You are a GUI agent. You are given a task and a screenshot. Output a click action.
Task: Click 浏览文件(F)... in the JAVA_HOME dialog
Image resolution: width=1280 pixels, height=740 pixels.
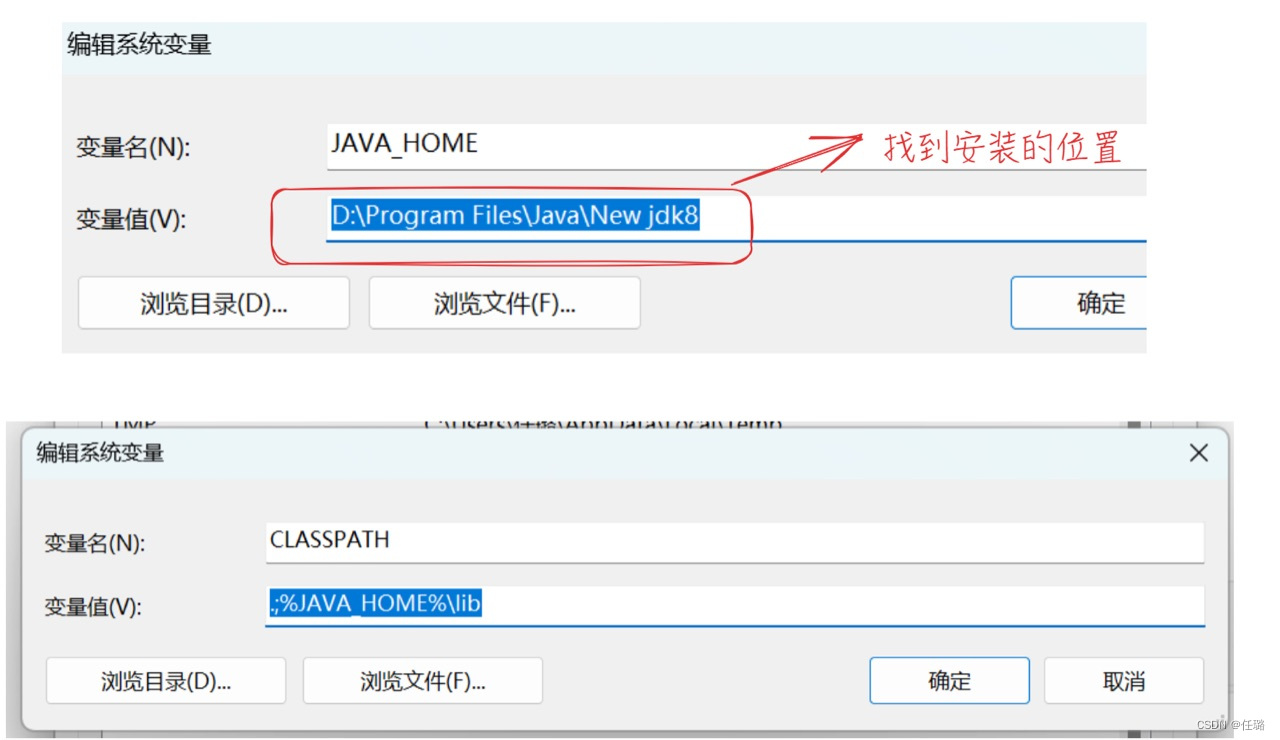(504, 303)
